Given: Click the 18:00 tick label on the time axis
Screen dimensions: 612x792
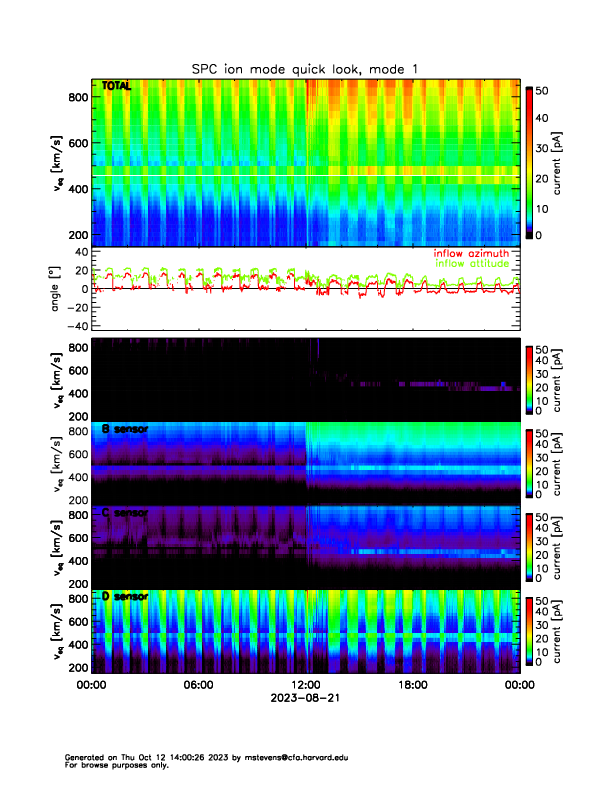Looking at the screenshot, I should [x=412, y=685].
